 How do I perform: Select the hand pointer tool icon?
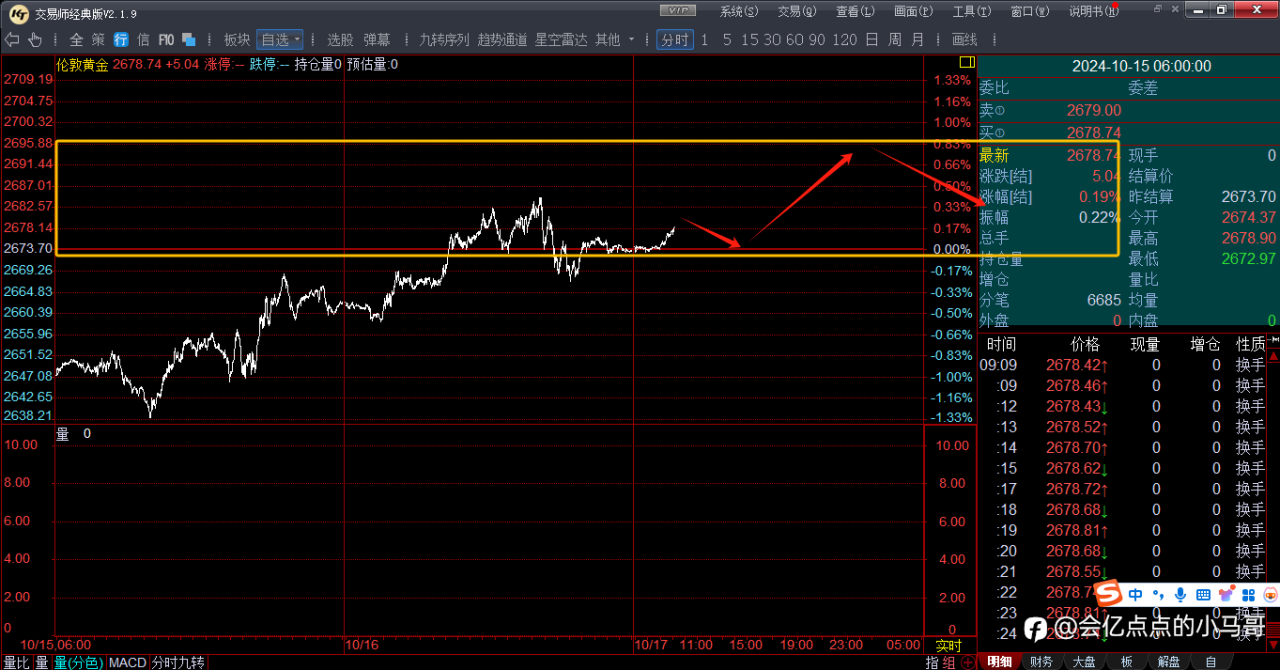coord(35,40)
